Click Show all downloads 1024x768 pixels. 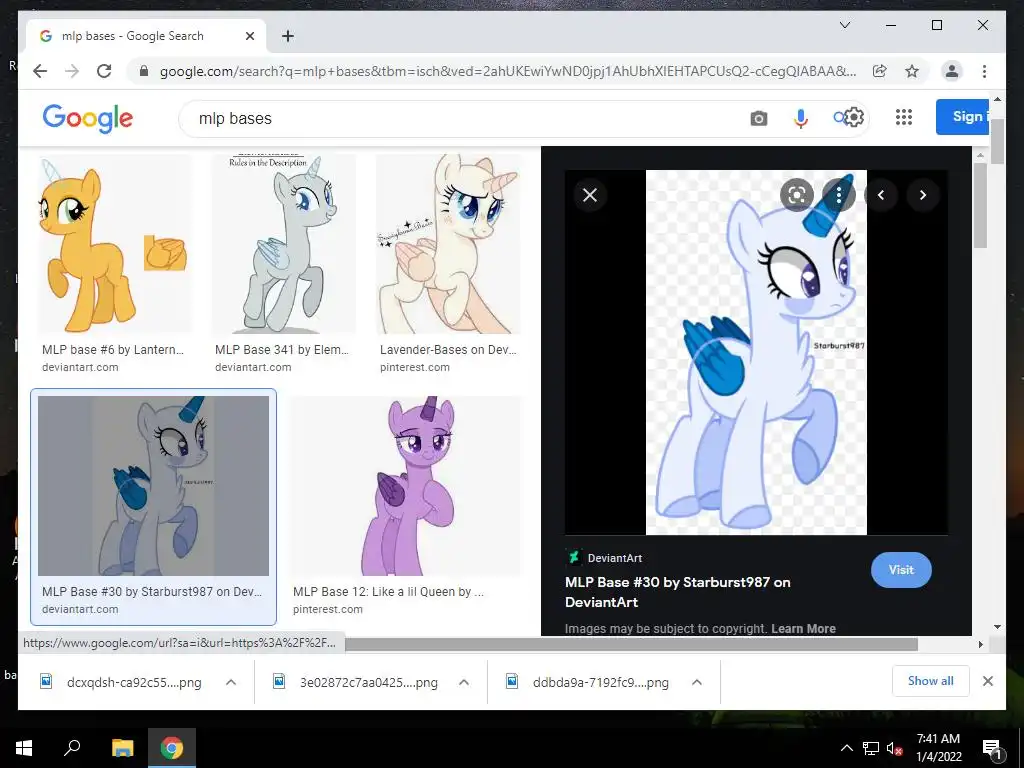pyautogui.click(x=931, y=681)
